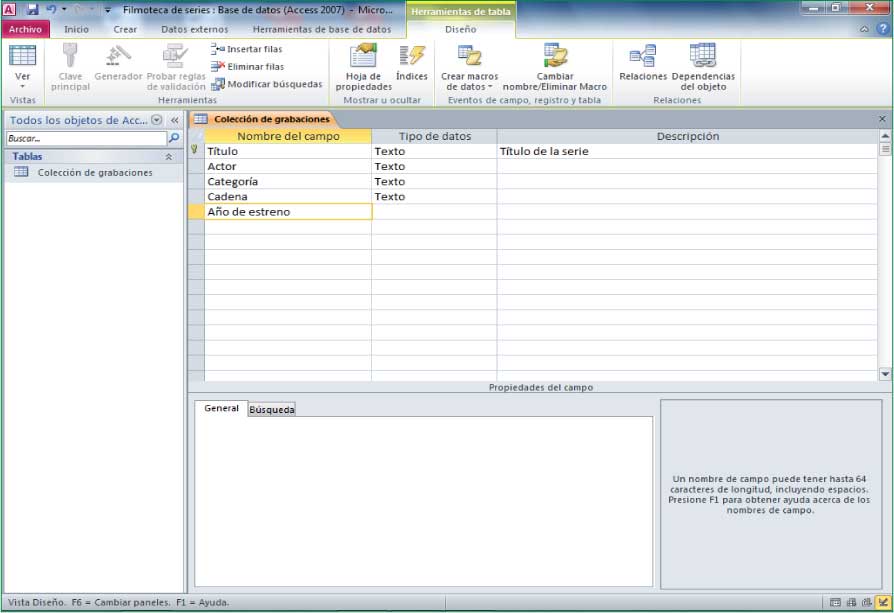Click the Tipo de datos column header
Viewport: 894px width, 613px height.
click(x=434, y=136)
